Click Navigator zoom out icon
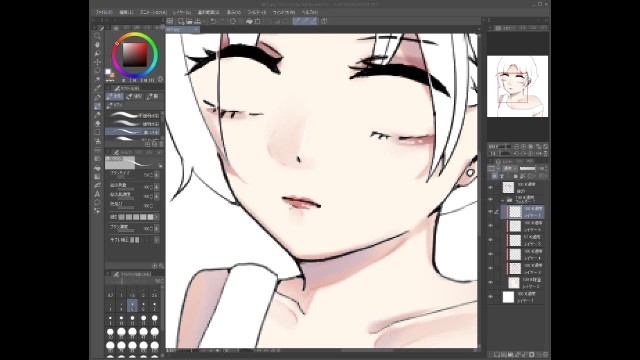 click(x=516, y=146)
